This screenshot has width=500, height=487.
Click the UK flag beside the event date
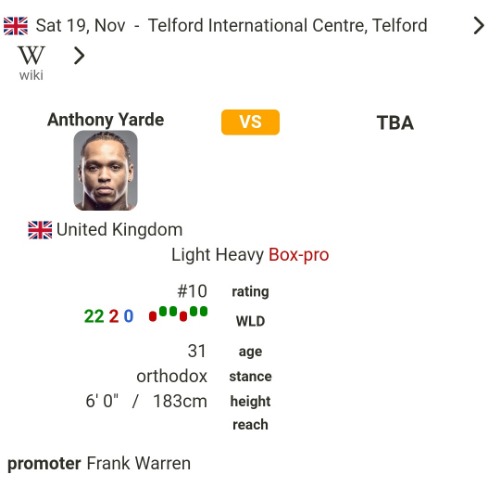click(x=16, y=26)
